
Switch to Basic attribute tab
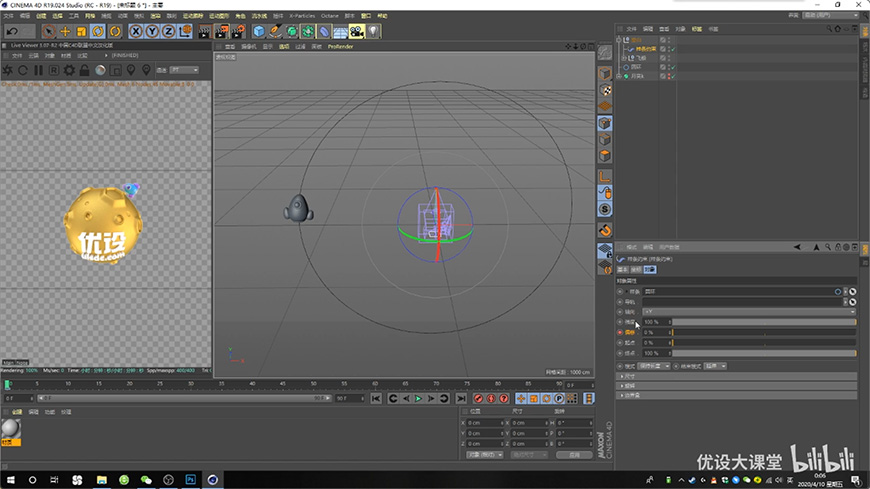(x=623, y=270)
